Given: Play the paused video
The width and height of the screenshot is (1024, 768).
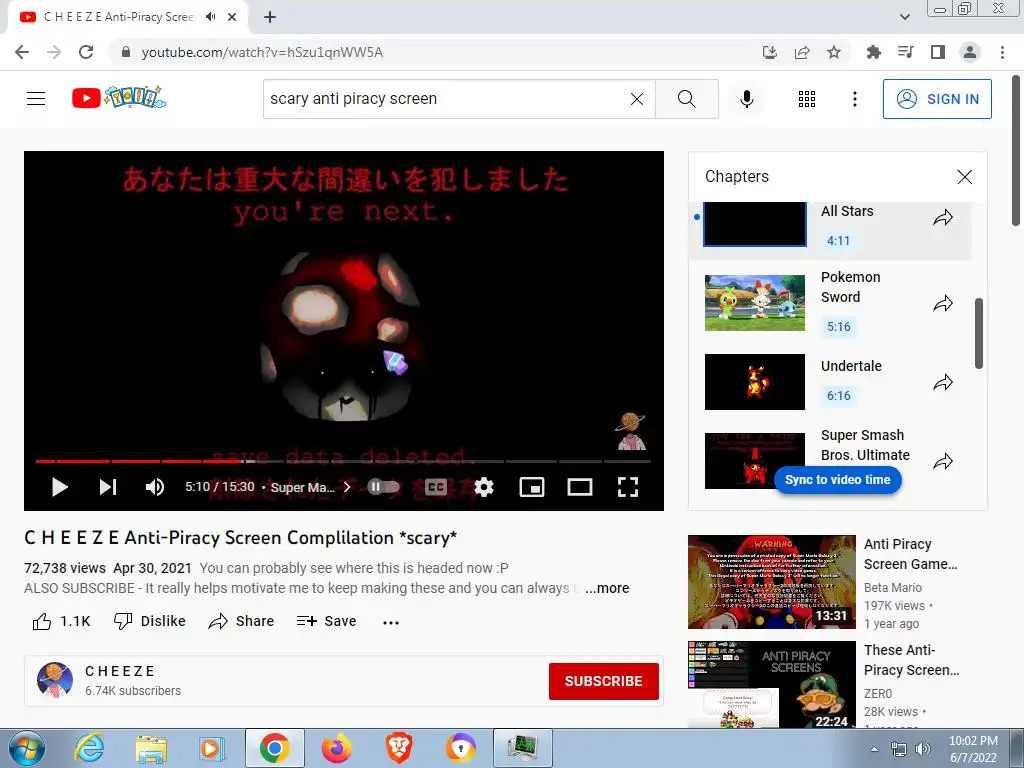Looking at the screenshot, I should pyautogui.click(x=59, y=487).
